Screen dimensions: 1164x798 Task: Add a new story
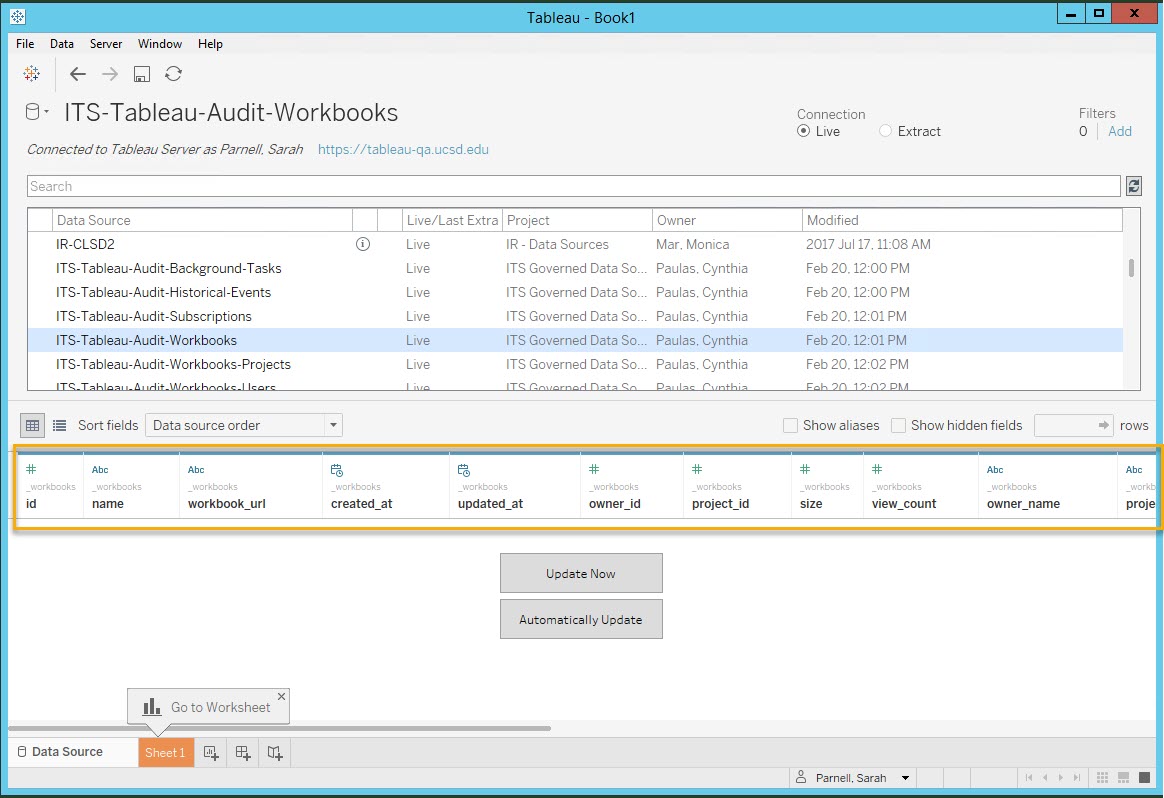tap(275, 753)
